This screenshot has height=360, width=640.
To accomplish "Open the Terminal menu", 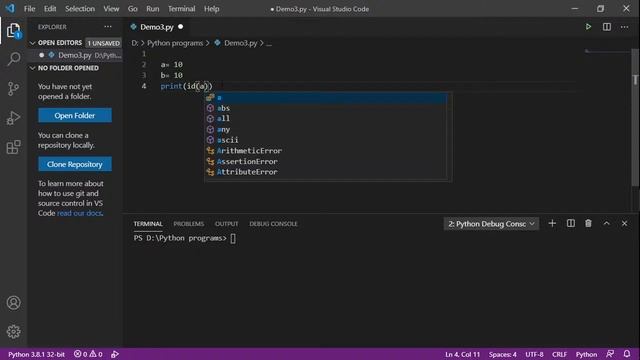I will 182,9.
